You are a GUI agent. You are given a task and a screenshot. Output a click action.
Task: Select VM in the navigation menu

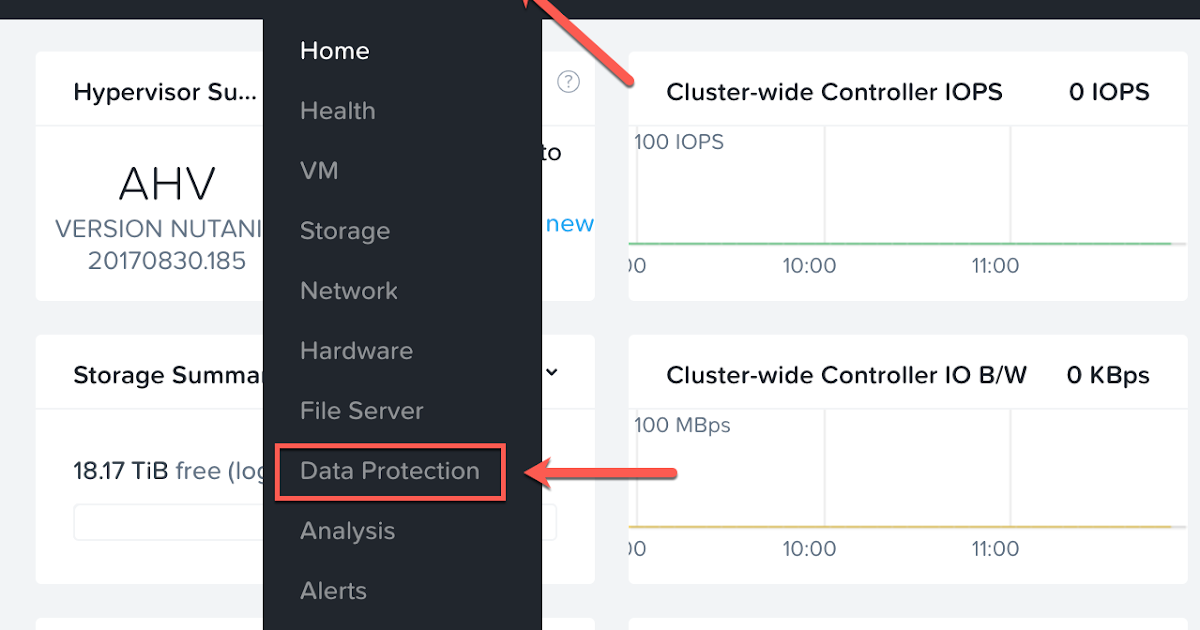click(318, 171)
